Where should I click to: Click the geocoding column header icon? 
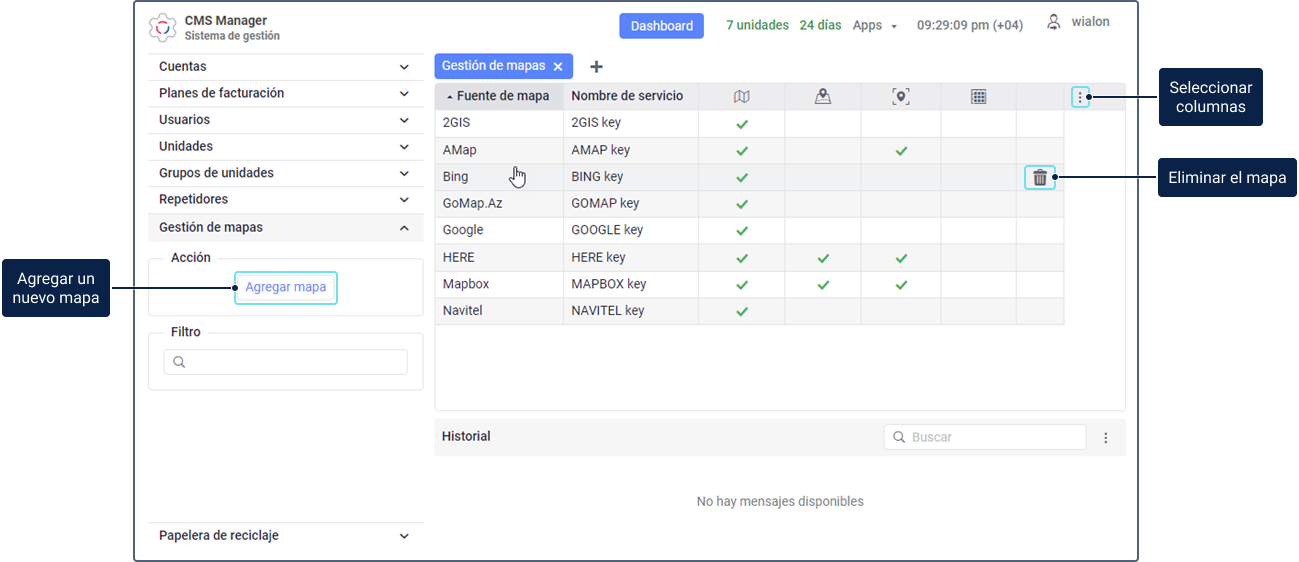point(901,97)
